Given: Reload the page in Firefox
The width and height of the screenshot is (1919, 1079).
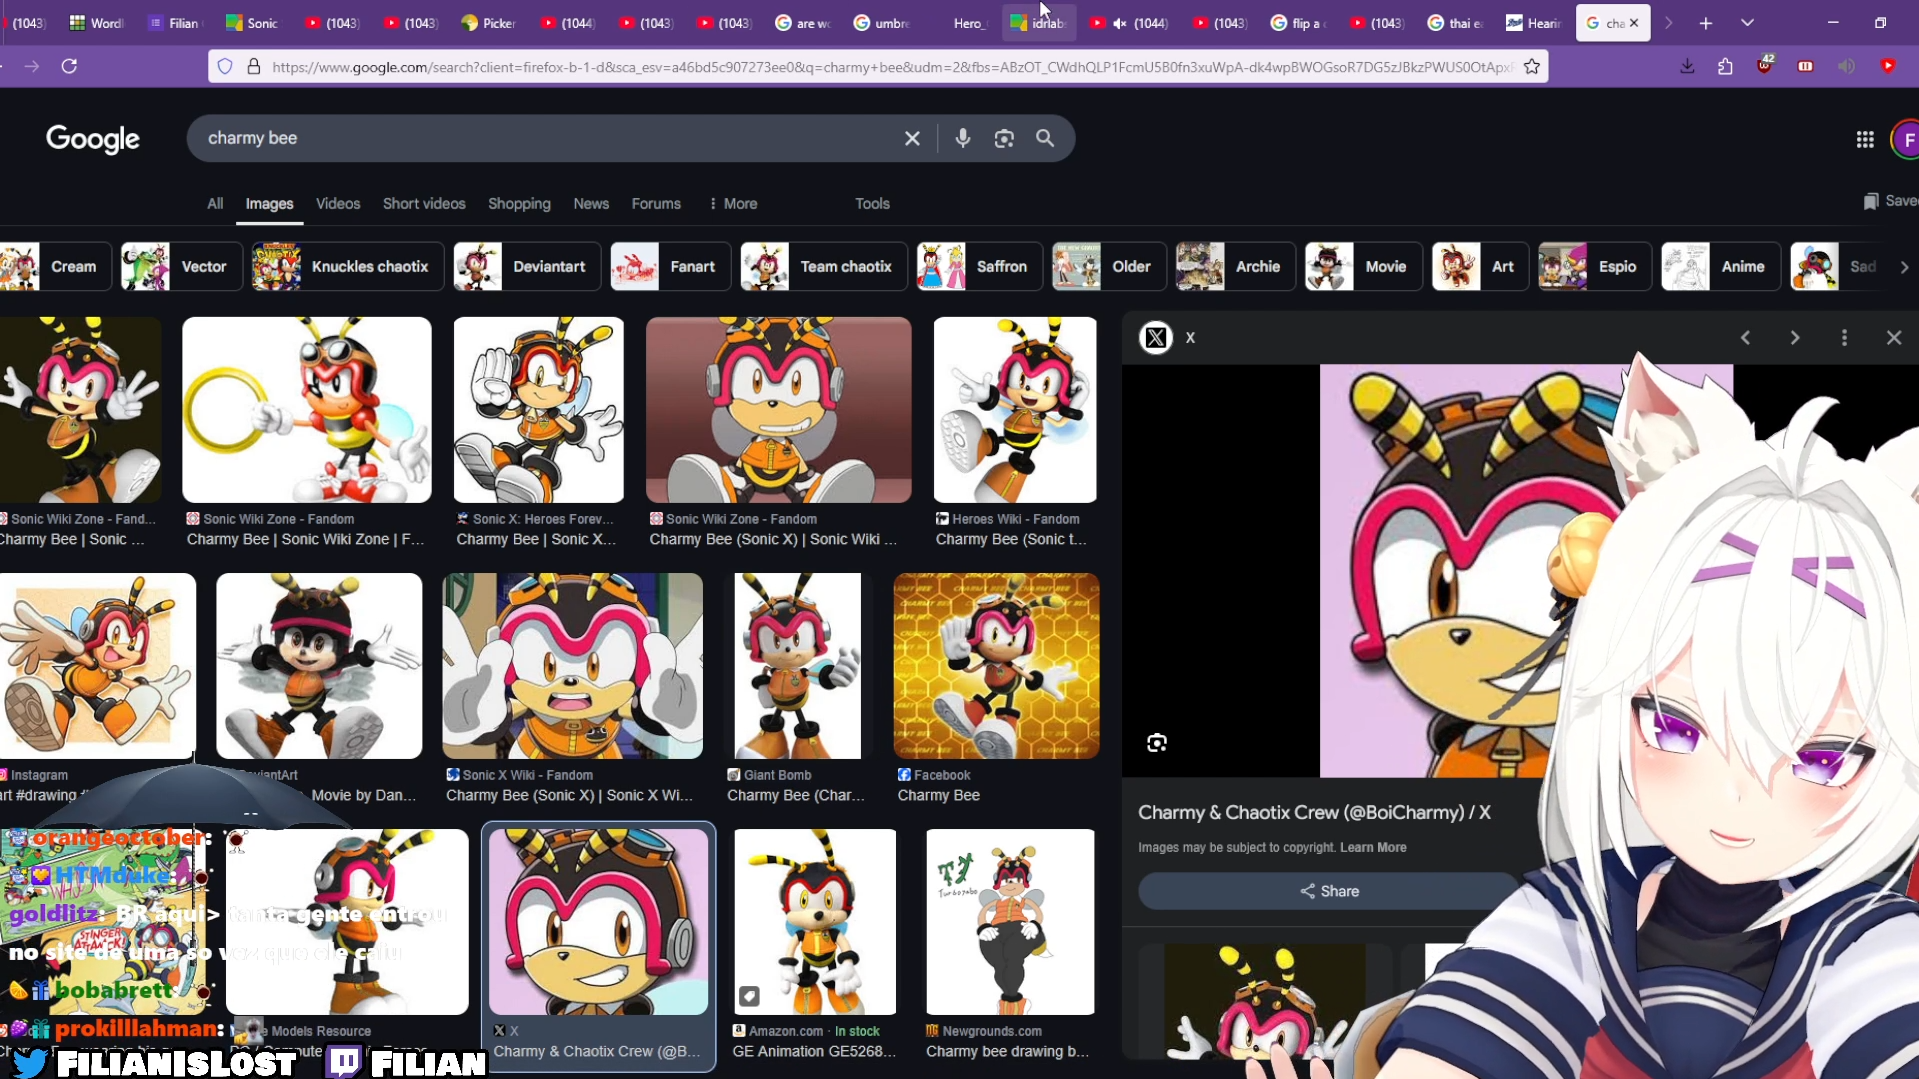Looking at the screenshot, I should pyautogui.click(x=69, y=66).
